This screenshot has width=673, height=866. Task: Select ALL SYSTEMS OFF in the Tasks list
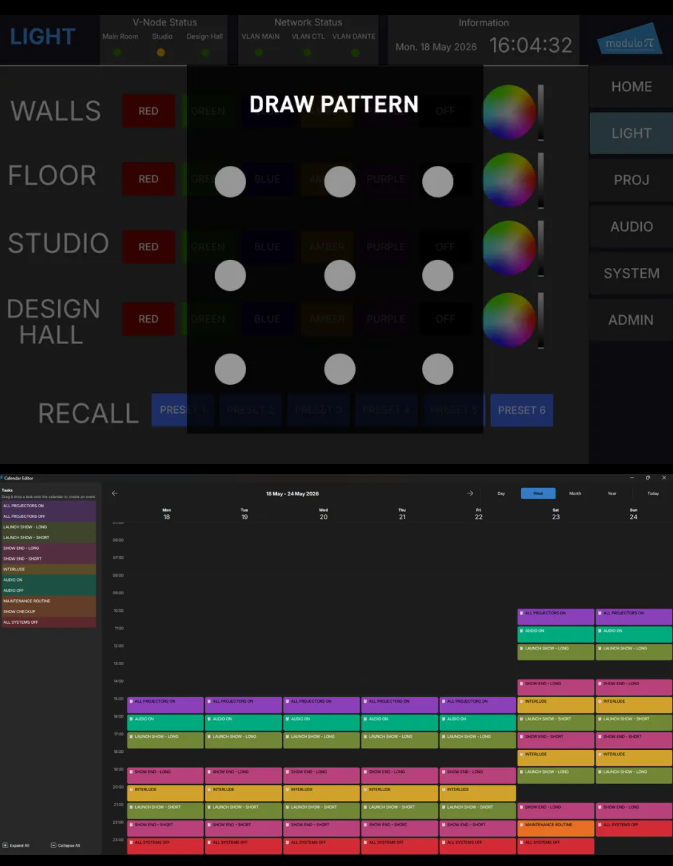tap(49, 622)
